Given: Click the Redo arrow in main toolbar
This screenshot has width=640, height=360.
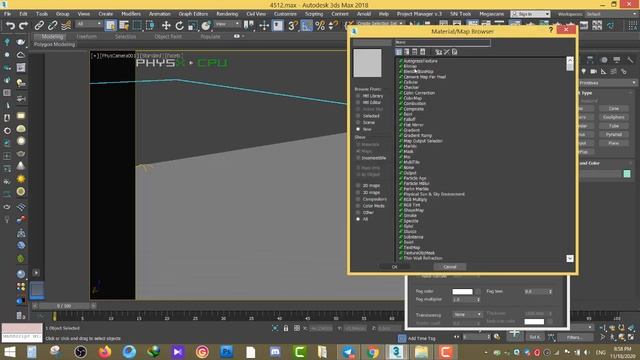Looking at the screenshot, I should (24, 25).
